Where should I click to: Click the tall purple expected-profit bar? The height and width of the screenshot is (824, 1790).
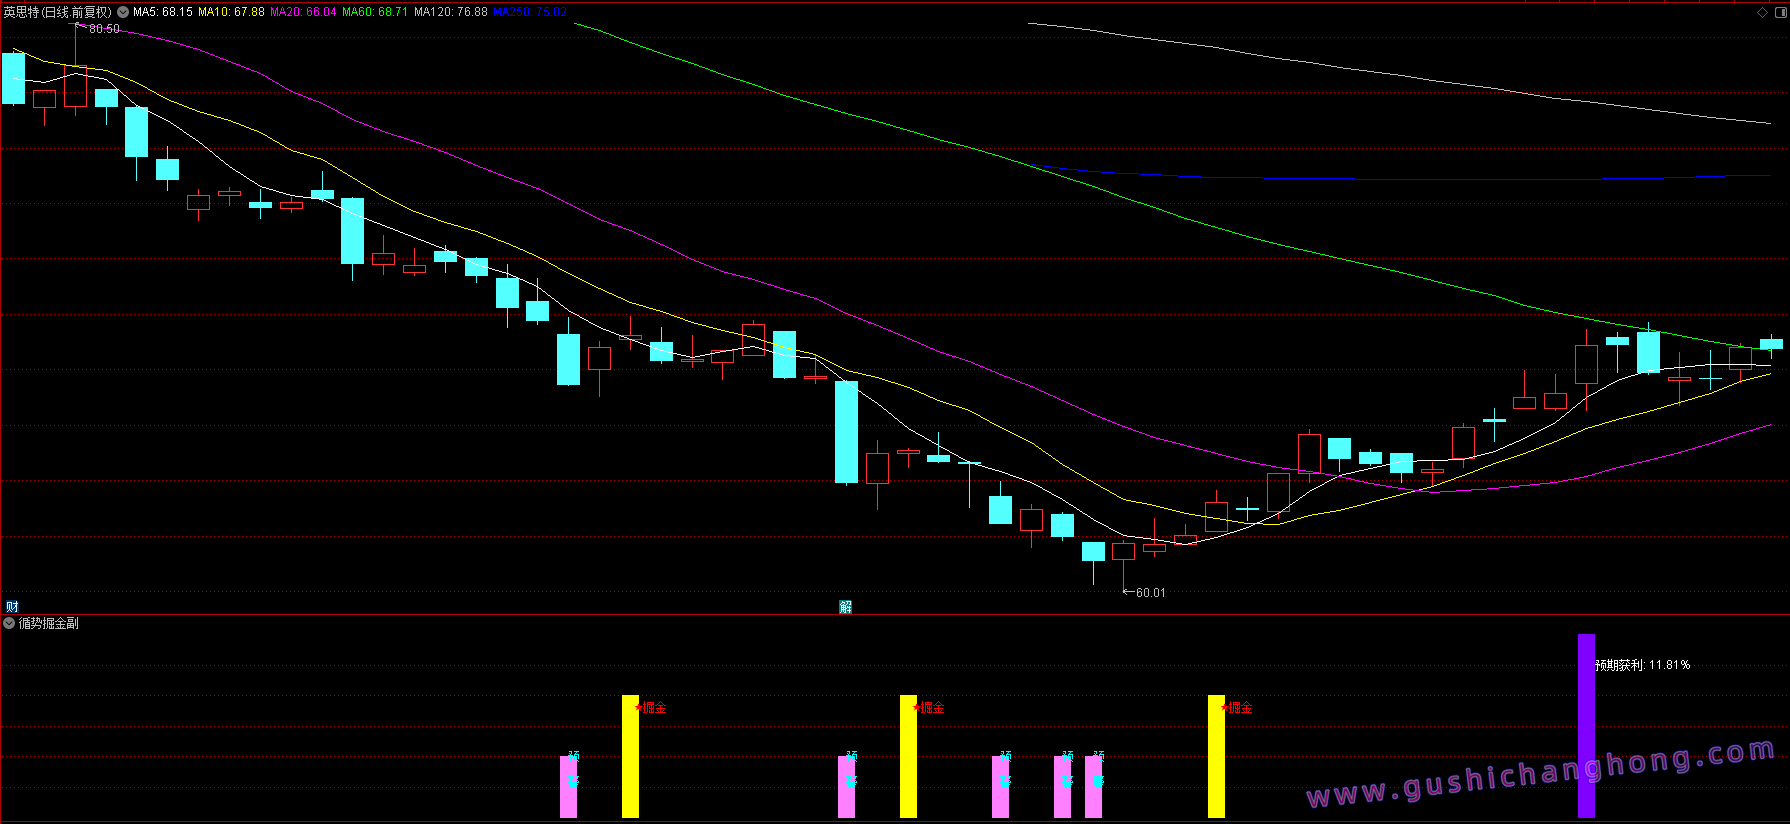click(x=1586, y=725)
